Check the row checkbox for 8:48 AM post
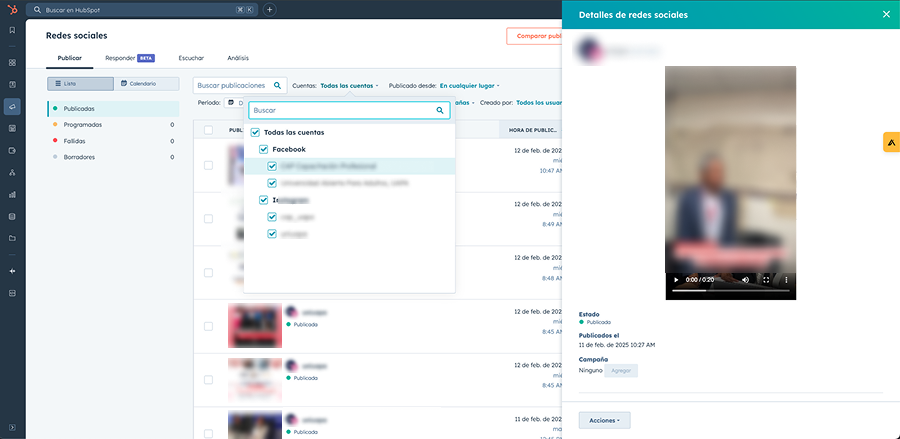 tap(208, 273)
